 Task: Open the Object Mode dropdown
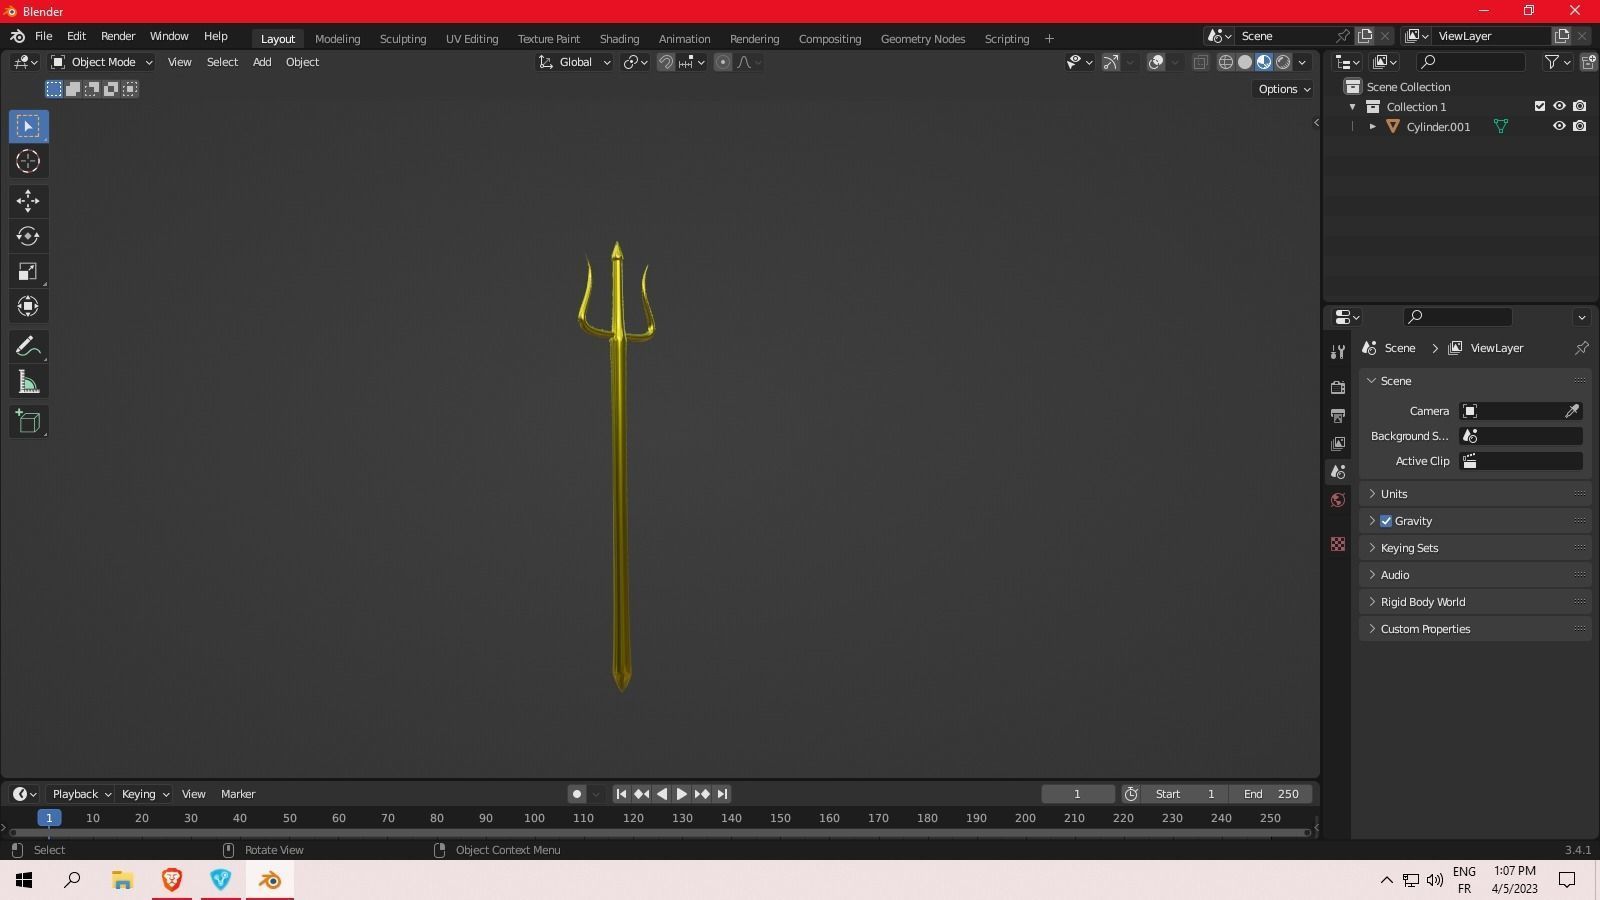tap(100, 62)
